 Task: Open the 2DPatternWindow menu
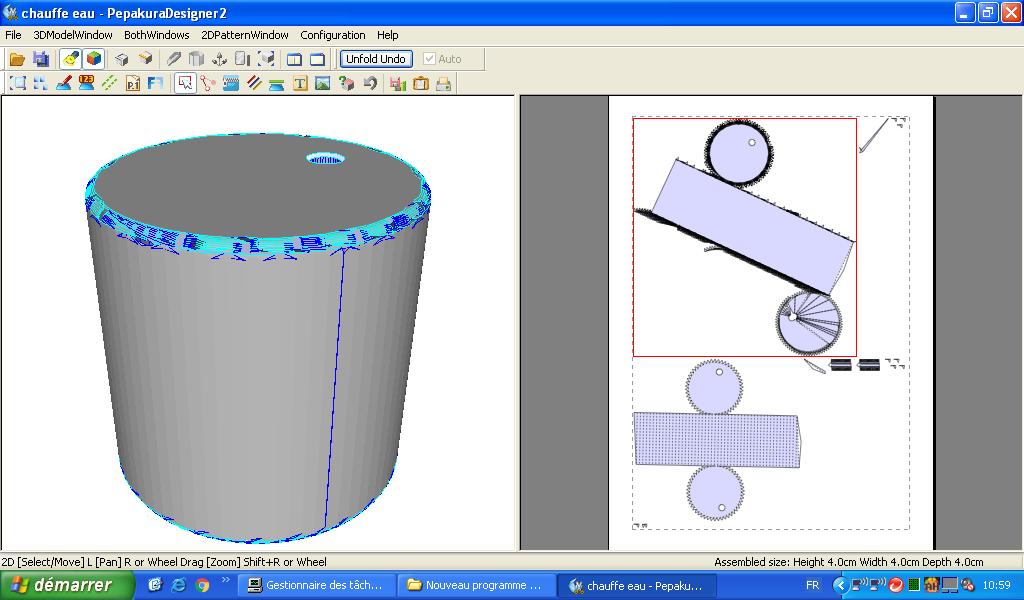244,35
